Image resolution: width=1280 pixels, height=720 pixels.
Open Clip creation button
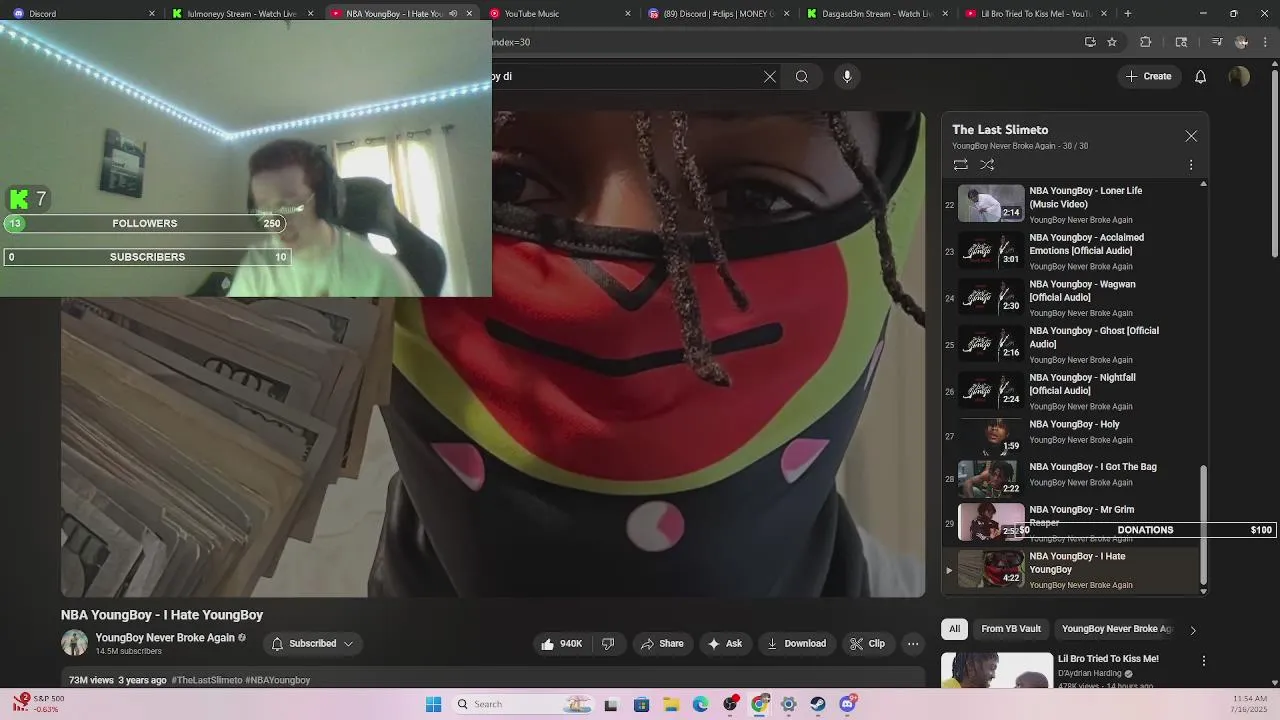pos(867,644)
